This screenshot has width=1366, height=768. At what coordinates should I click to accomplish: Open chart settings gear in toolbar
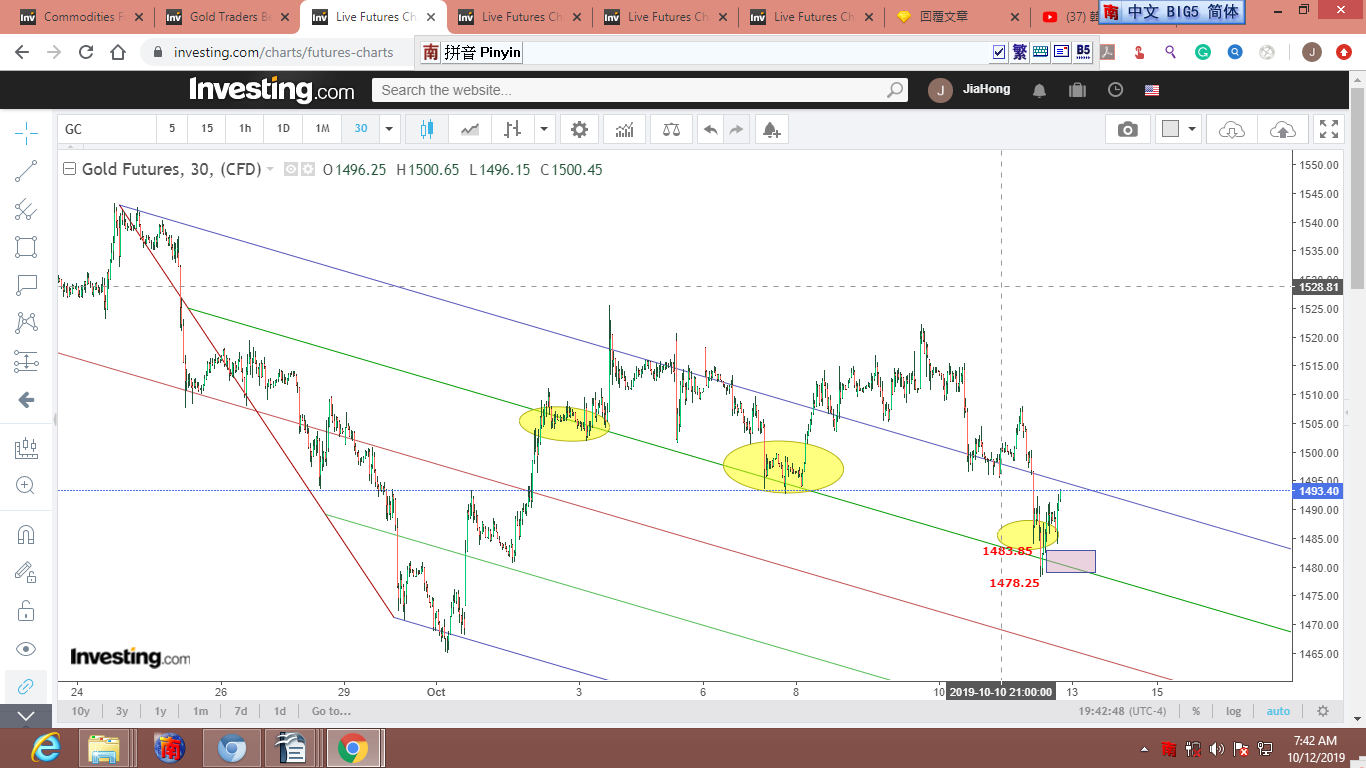pos(579,129)
